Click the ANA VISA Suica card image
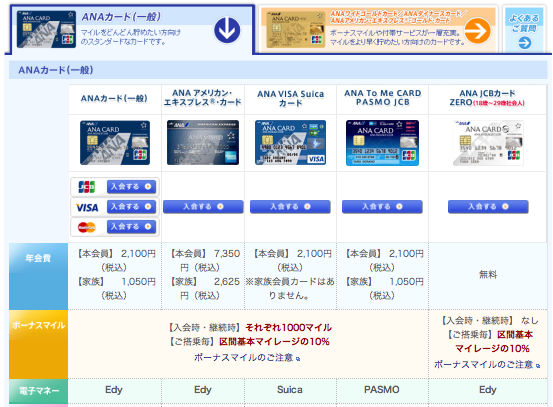The height and width of the screenshot is (407, 553). click(x=290, y=142)
